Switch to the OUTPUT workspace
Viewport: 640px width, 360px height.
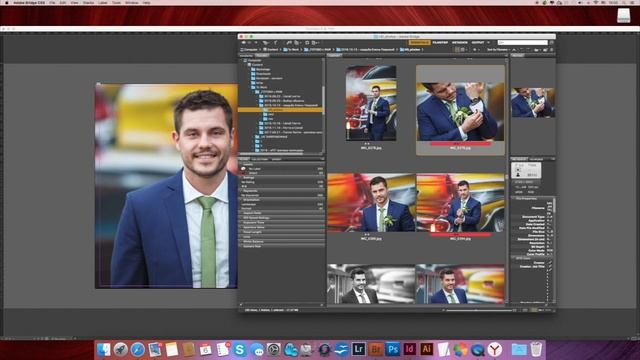[x=478, y=42]
